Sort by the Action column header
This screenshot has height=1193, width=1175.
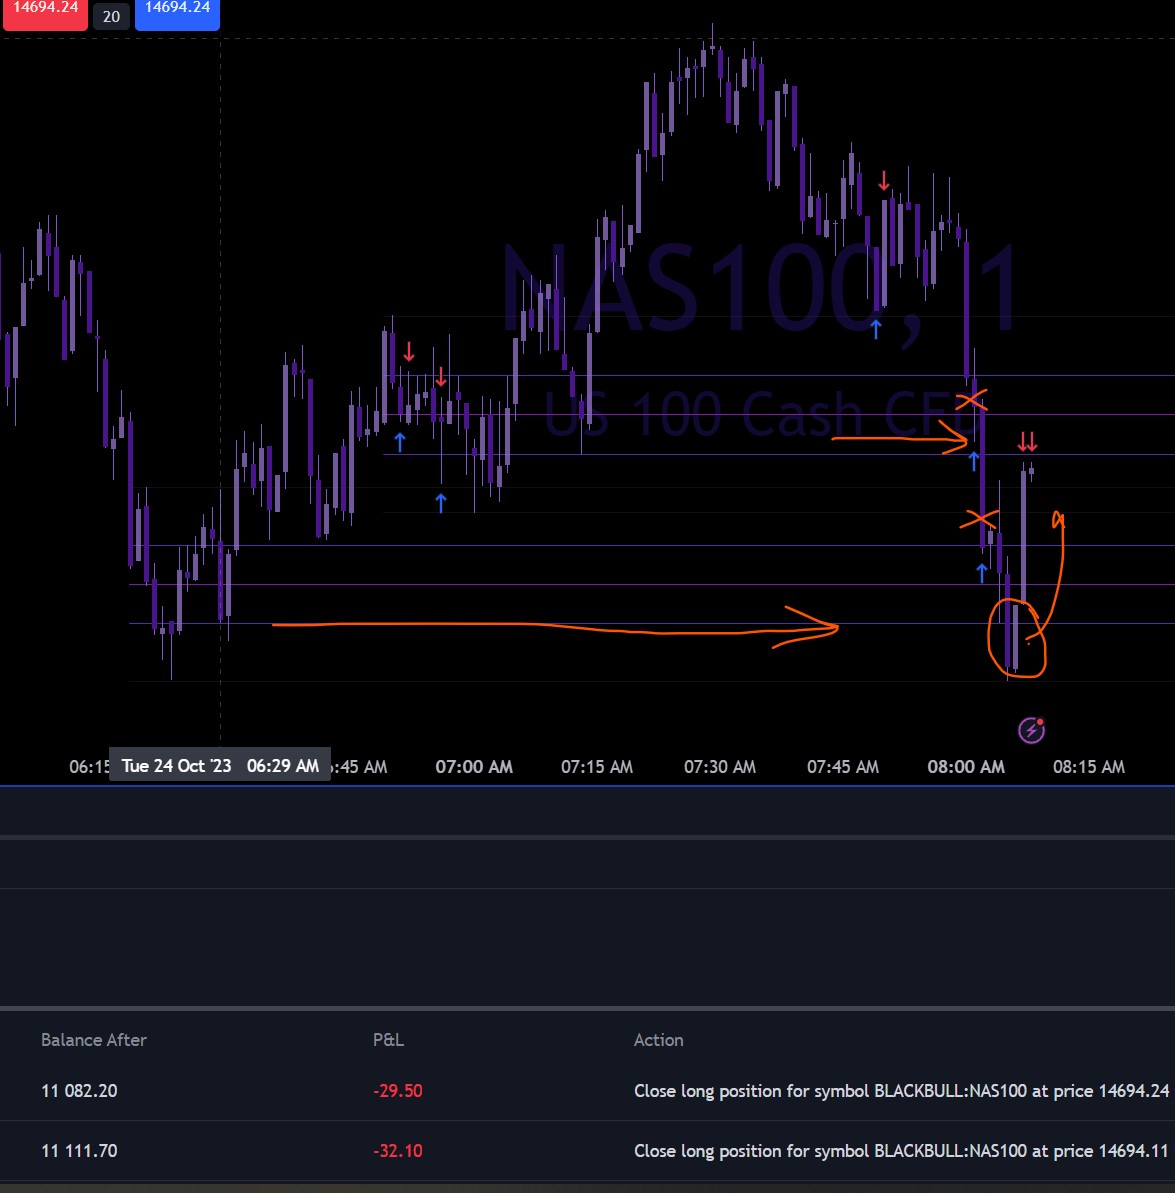tap(658, 1039)
